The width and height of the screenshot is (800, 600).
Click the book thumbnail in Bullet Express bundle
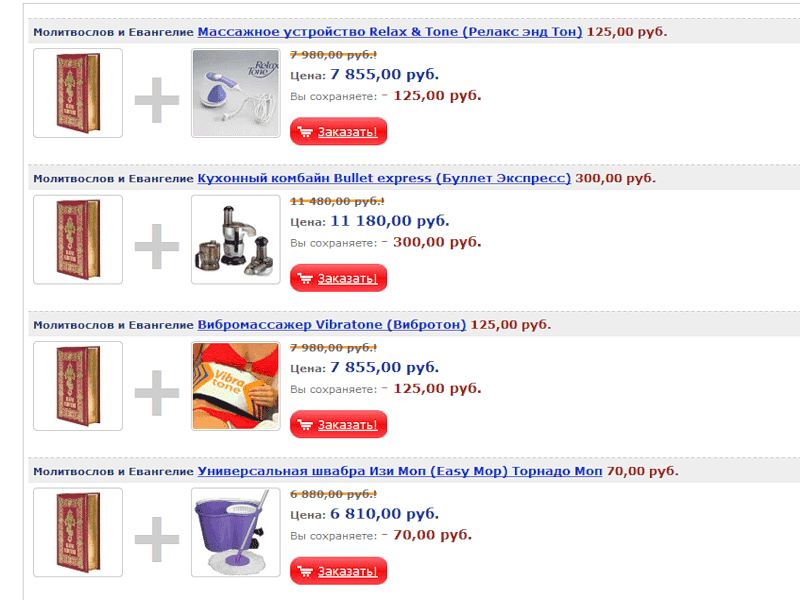click(x=78, y=239)
